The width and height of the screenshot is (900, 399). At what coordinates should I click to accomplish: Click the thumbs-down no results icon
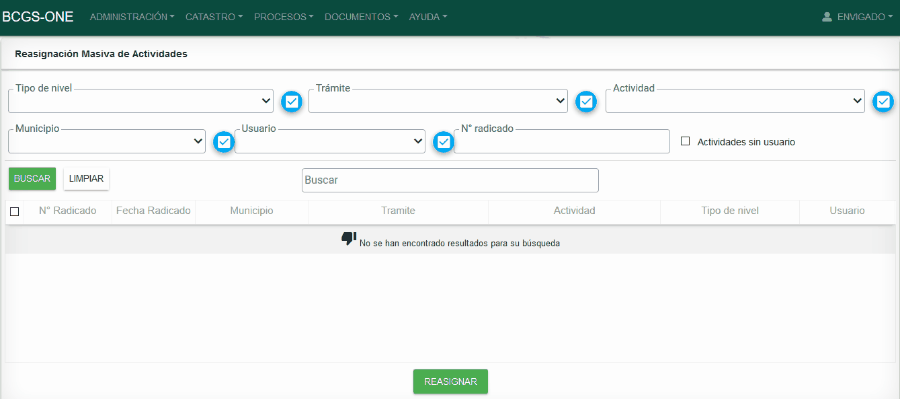pos(349,239)
